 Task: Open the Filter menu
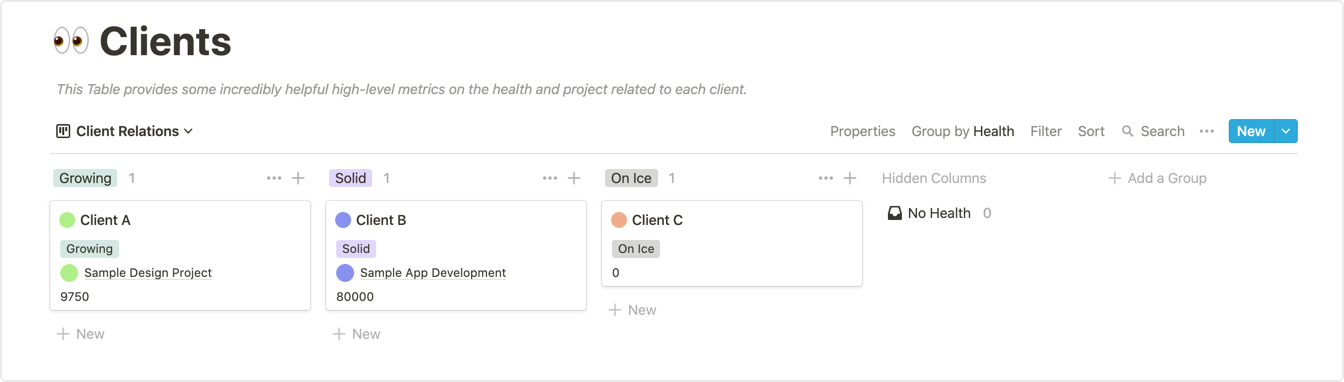(1046, 131)
